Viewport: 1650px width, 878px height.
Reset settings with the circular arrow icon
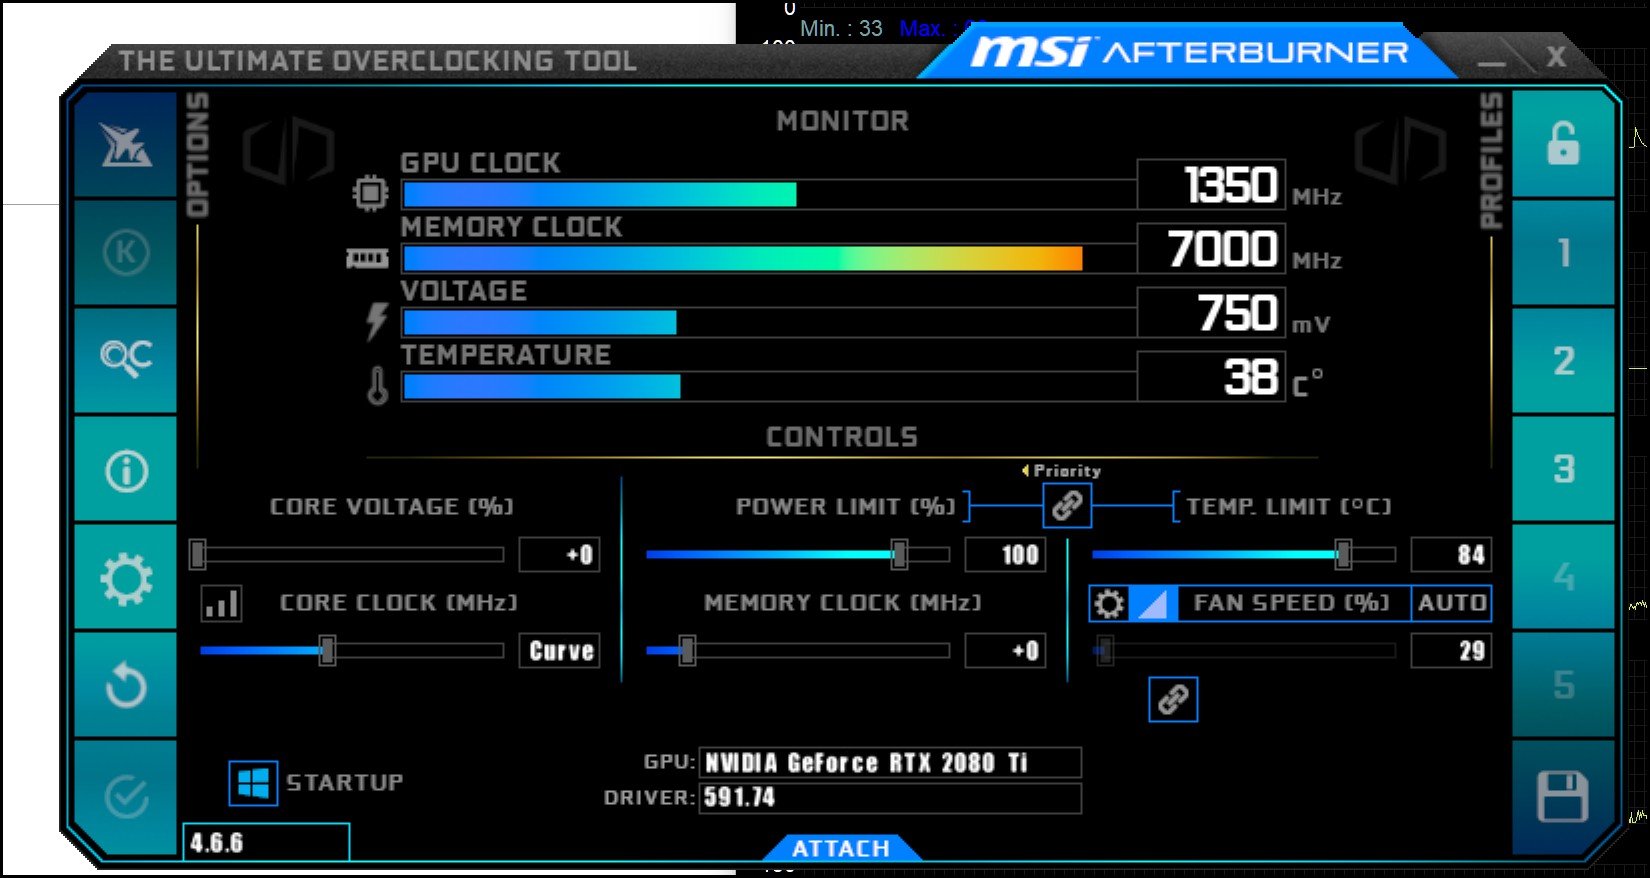click(126, 686)
